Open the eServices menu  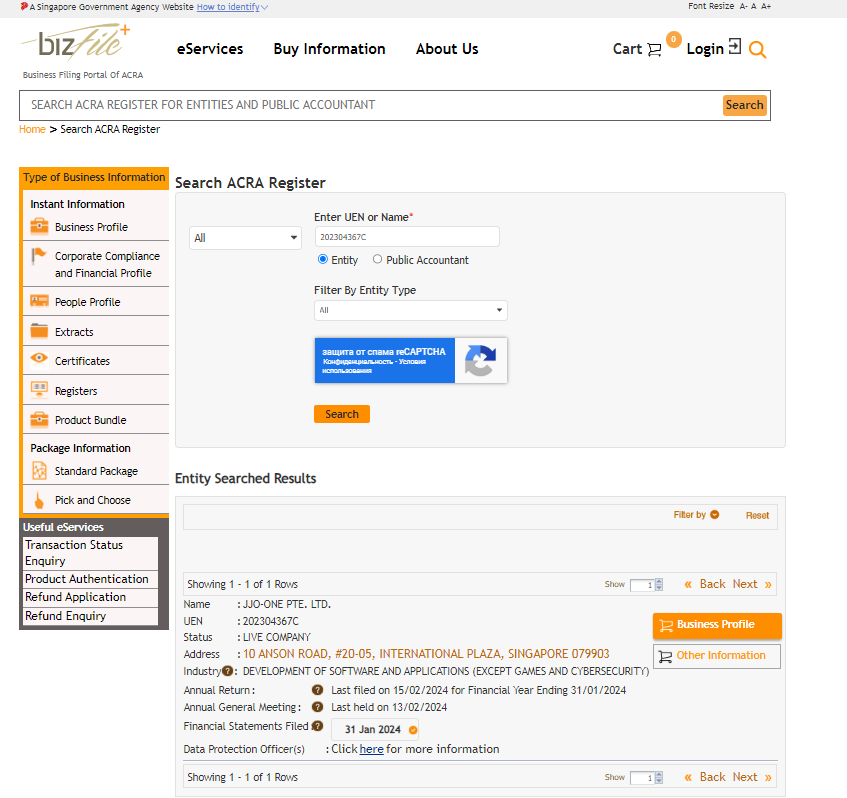coord(210,49)
